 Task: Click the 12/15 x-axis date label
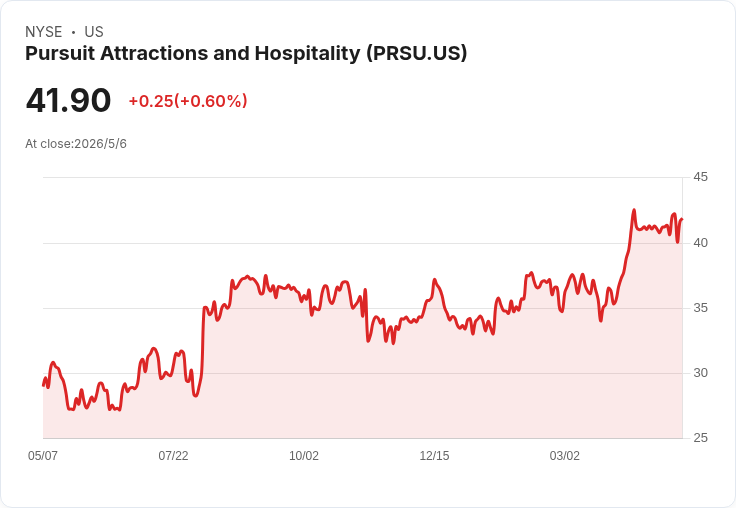click(x=434, y=456)
